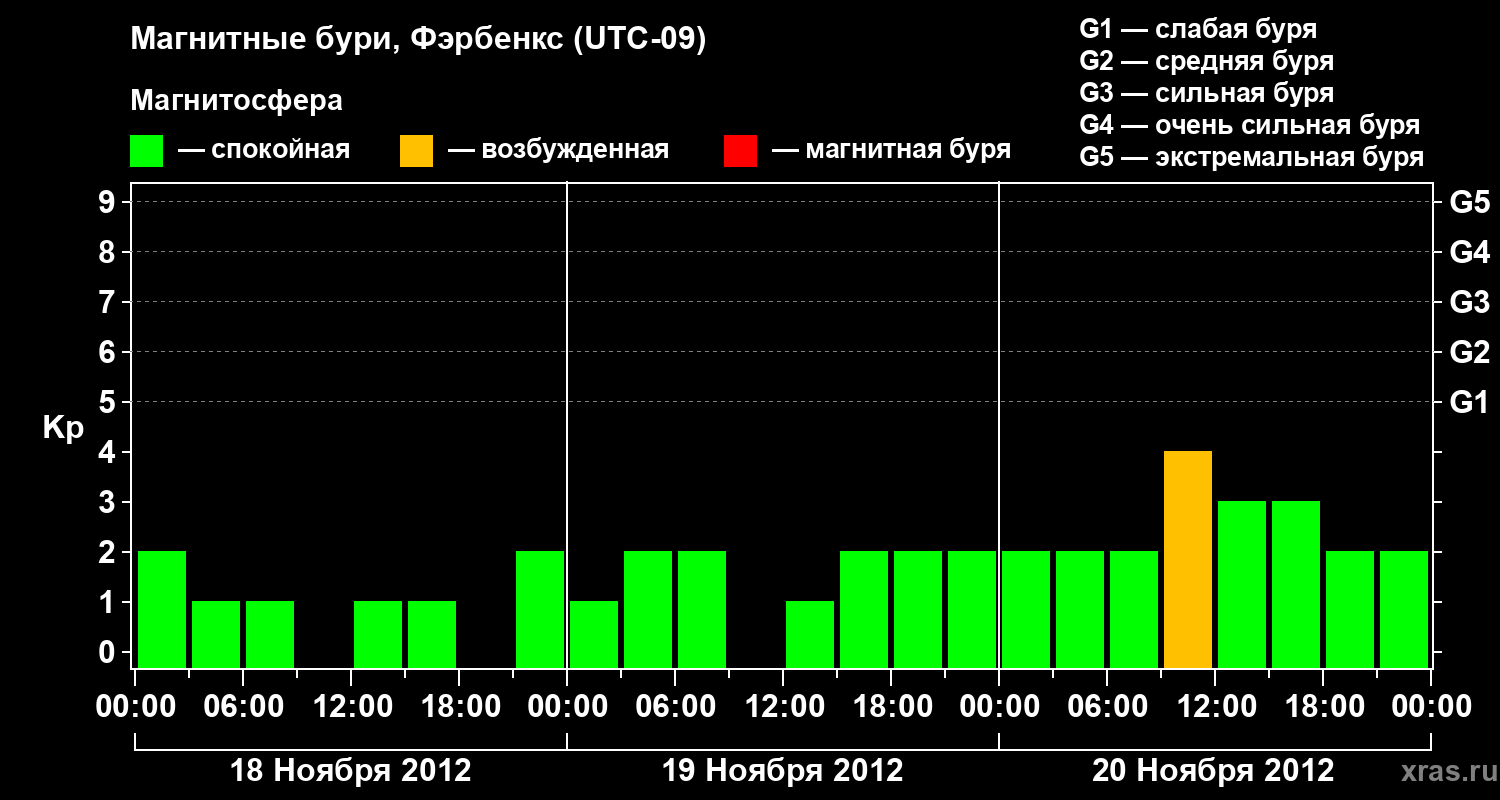The width and height of the screenshot is (1500, 800).
Task: Click the red 'магнитная буря' legend swatch
Action: 740,151
